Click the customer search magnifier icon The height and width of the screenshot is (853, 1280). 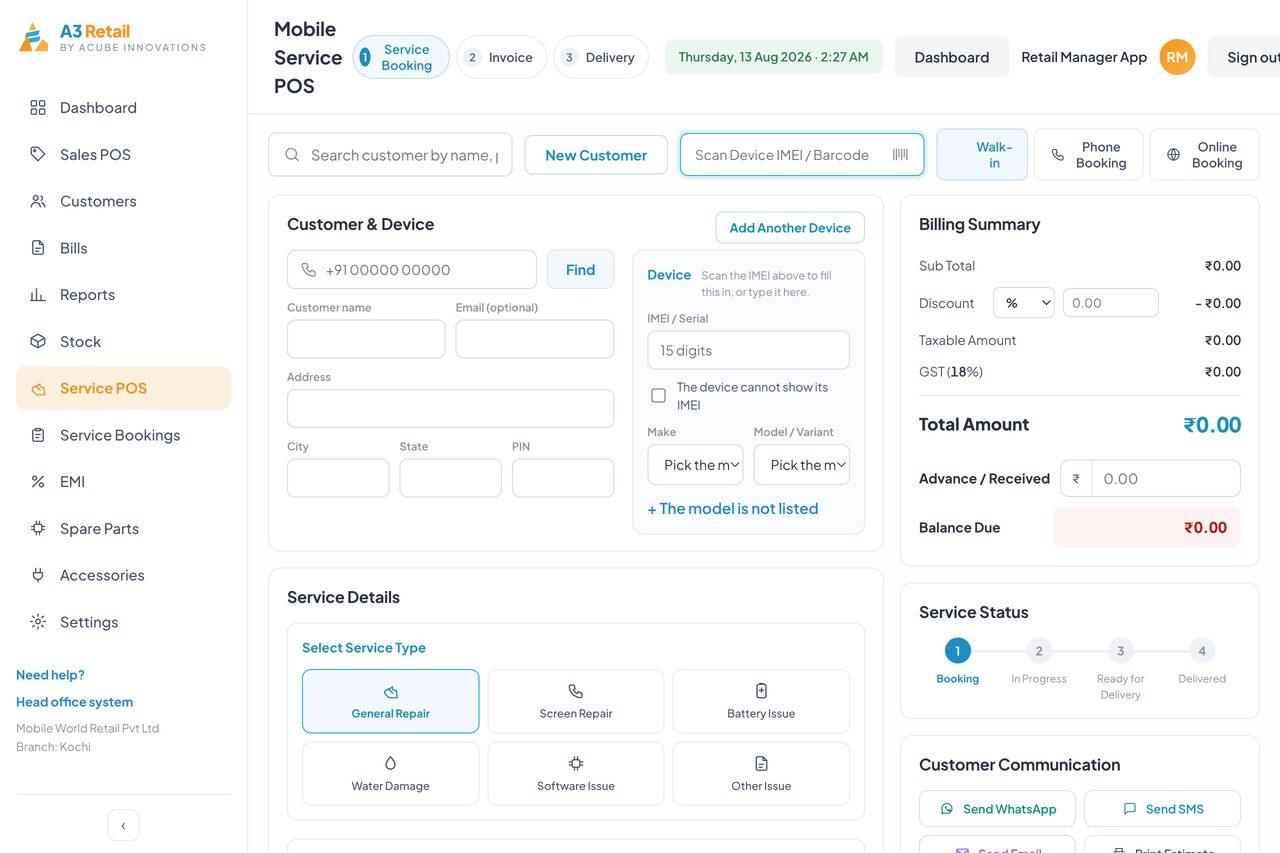pyautogui.click(x=292, y=155)
